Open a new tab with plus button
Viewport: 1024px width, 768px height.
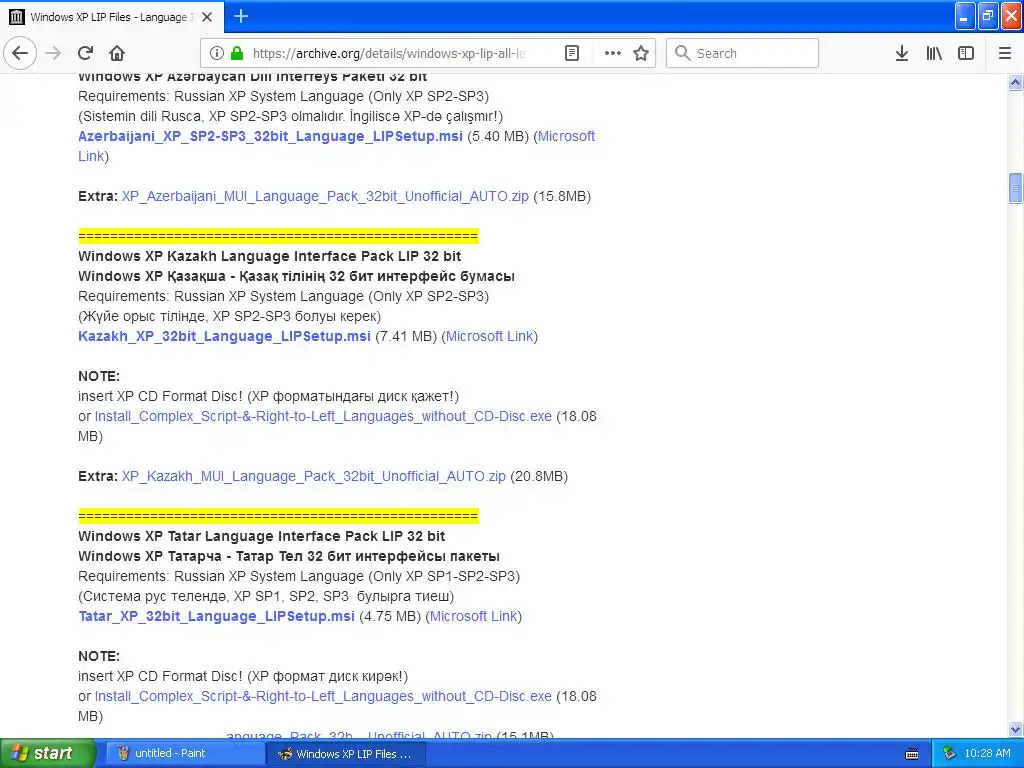[241, 16]
